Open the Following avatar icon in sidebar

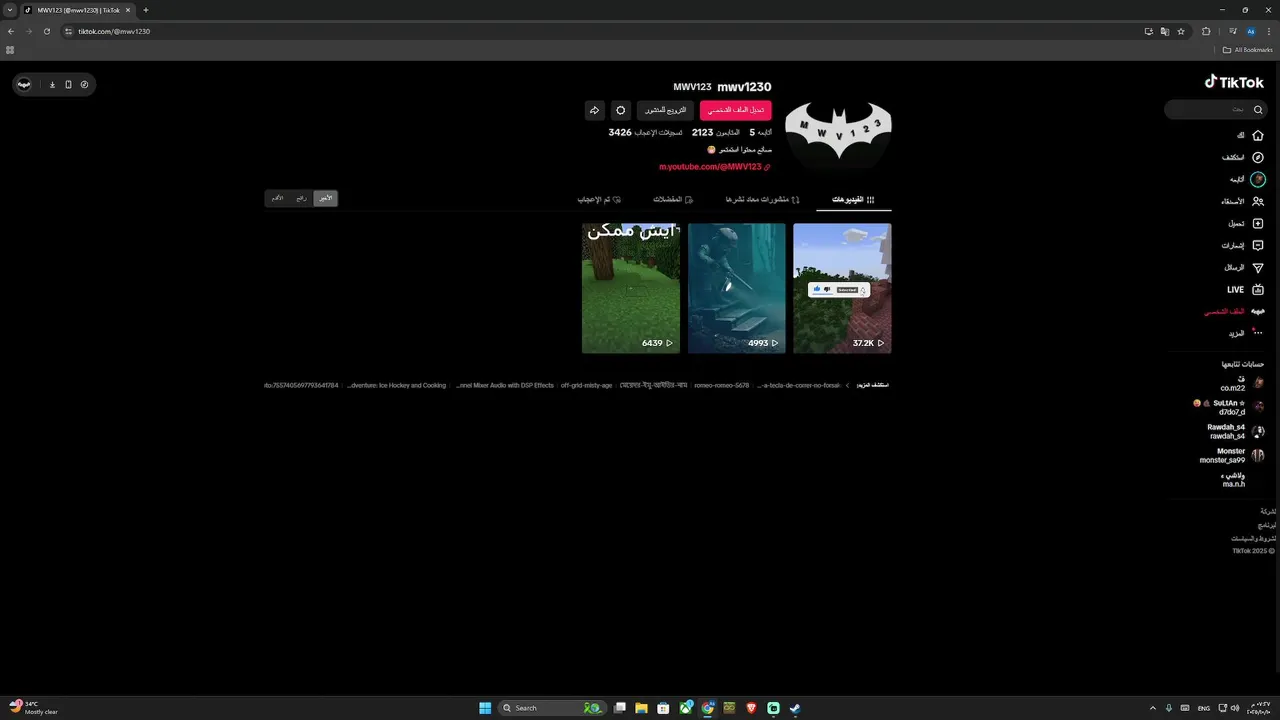coord(1258,179)
